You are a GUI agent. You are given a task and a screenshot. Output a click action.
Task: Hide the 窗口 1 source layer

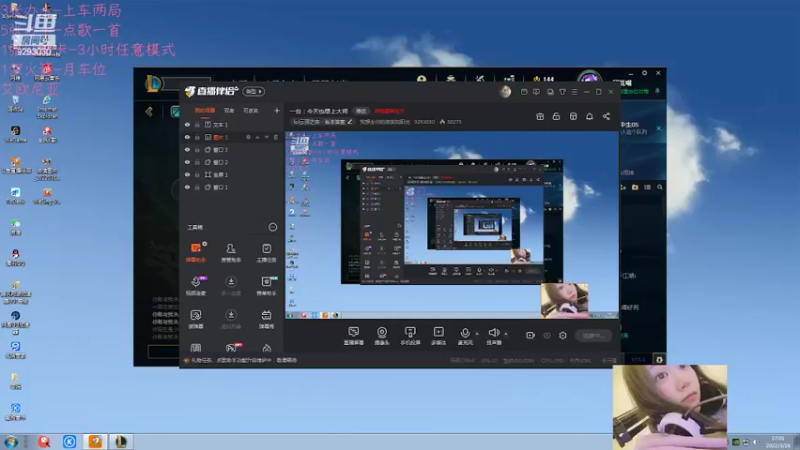click(187, 187)
